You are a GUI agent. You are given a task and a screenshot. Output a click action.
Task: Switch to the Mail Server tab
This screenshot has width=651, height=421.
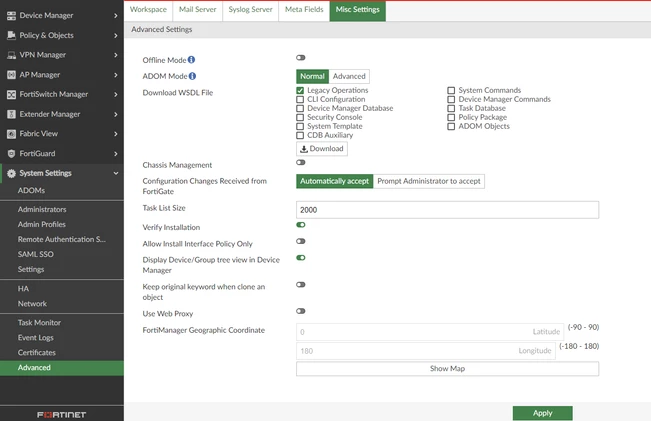click(x=198, y=10)
